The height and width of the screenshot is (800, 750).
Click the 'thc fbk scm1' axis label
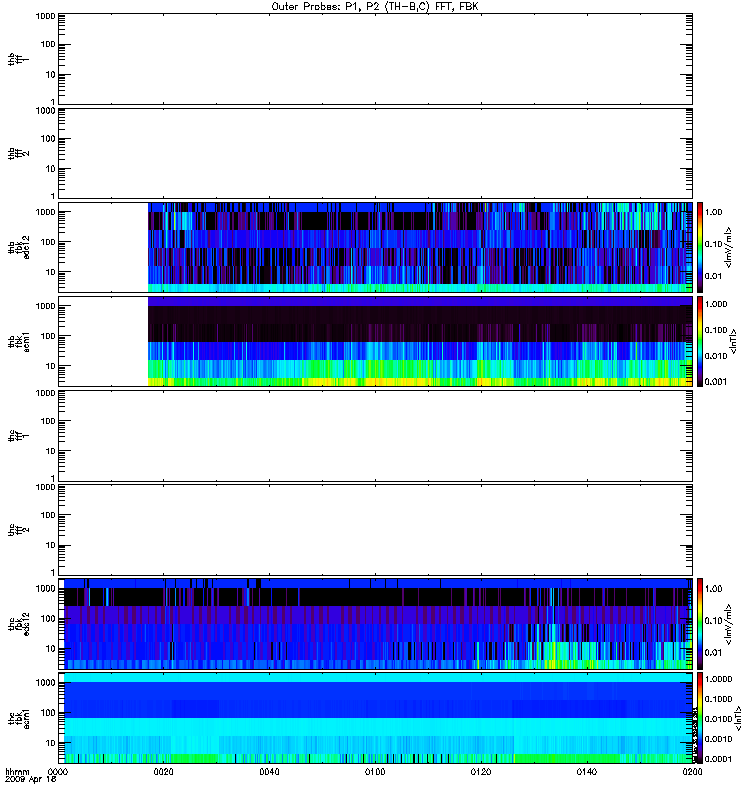(18, 718)
